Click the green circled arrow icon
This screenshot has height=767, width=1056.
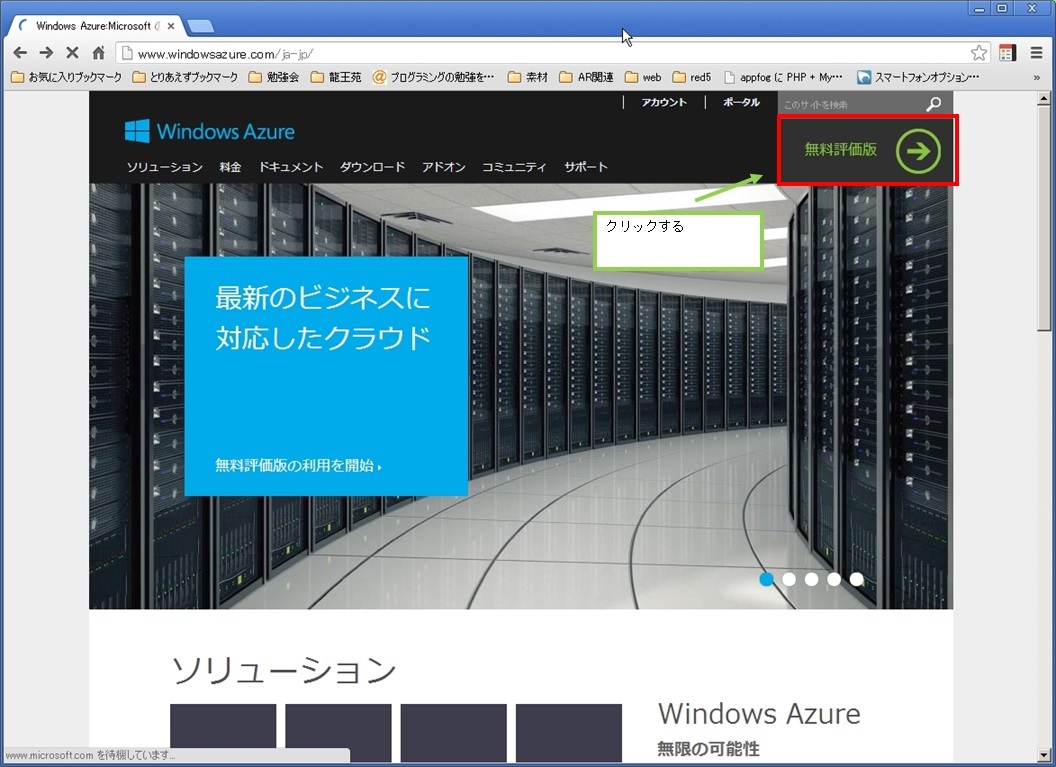(x=918, y=150)
